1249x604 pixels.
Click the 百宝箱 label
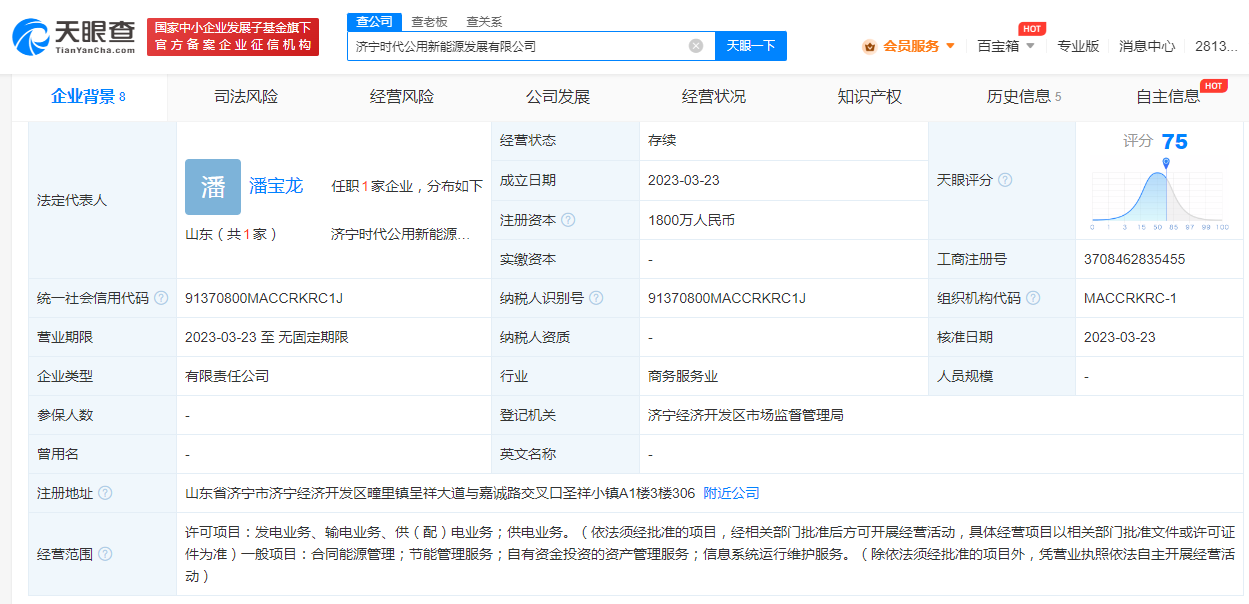998,46
